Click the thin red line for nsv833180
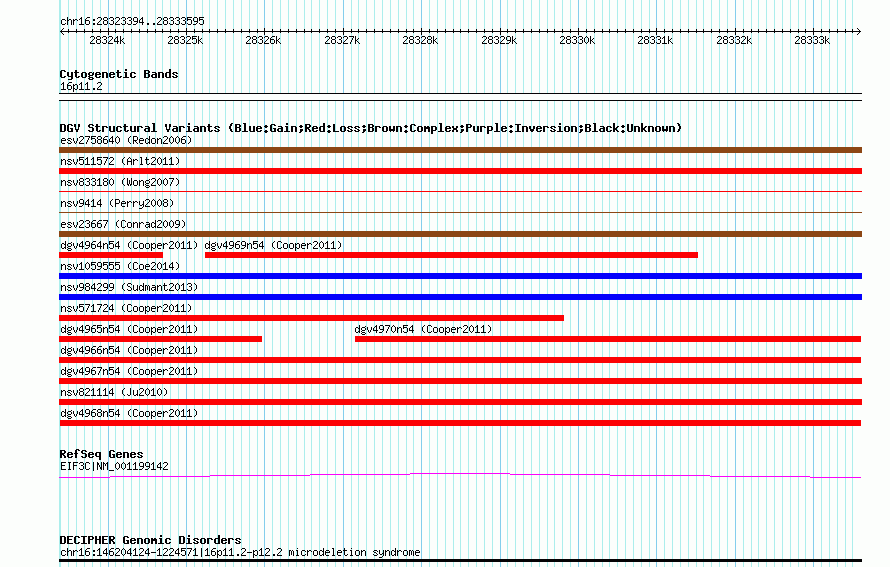The image size is (890, 567). coord(460,192)
